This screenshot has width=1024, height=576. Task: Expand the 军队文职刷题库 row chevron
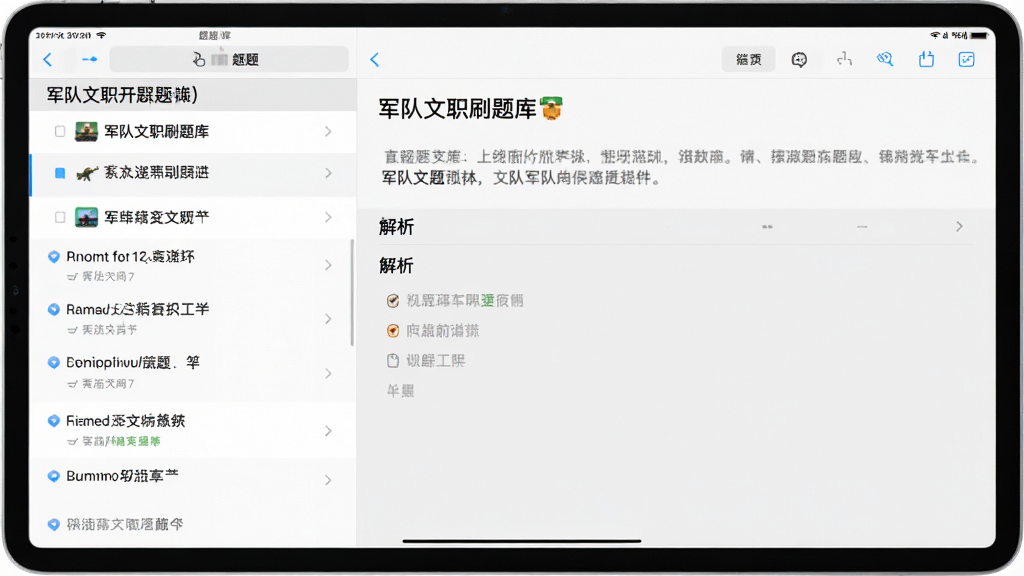tap(328, 131)
